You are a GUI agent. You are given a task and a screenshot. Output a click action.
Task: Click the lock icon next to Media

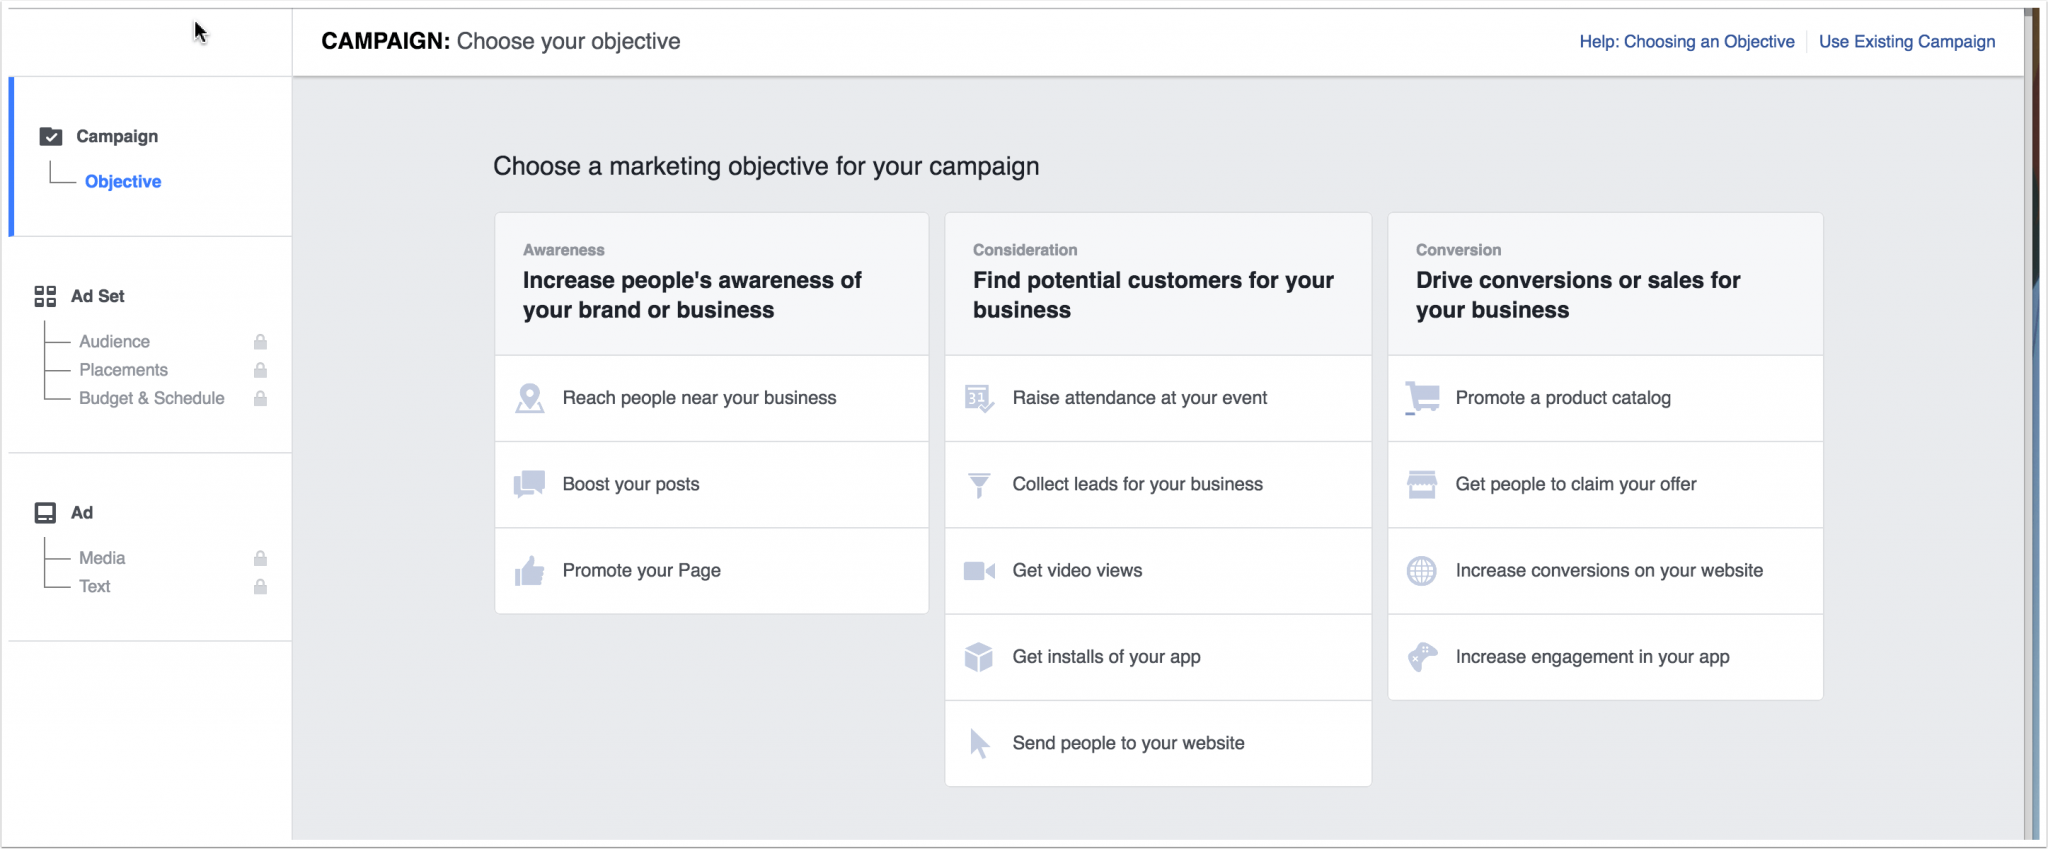[260, 558]
